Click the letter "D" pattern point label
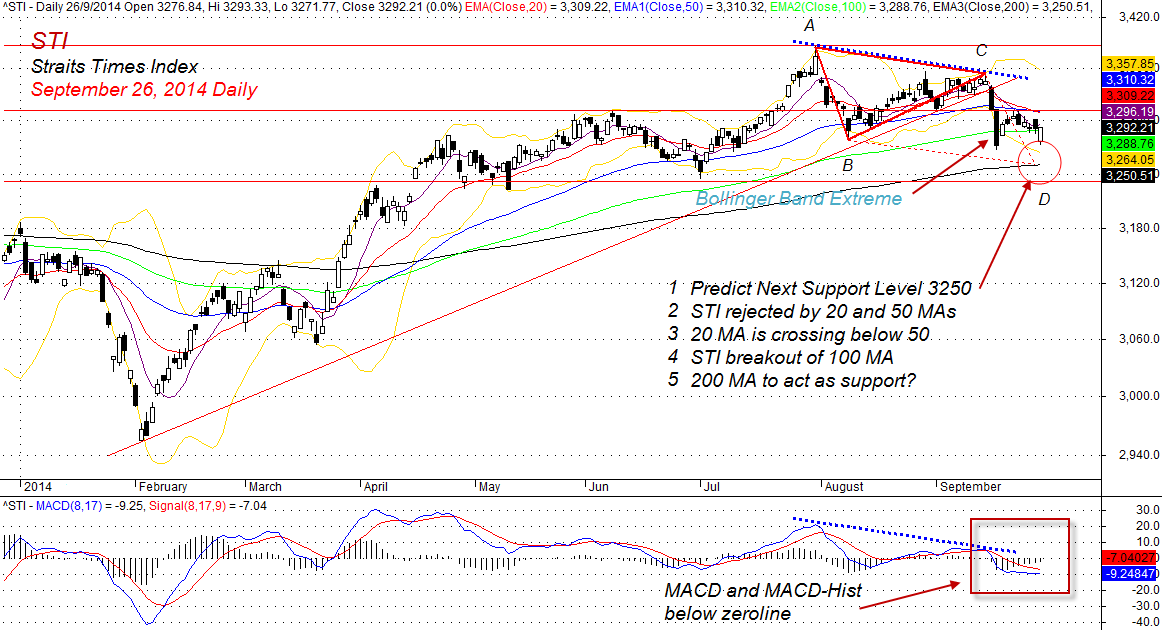1162x630 pixels. [1044, 199]
